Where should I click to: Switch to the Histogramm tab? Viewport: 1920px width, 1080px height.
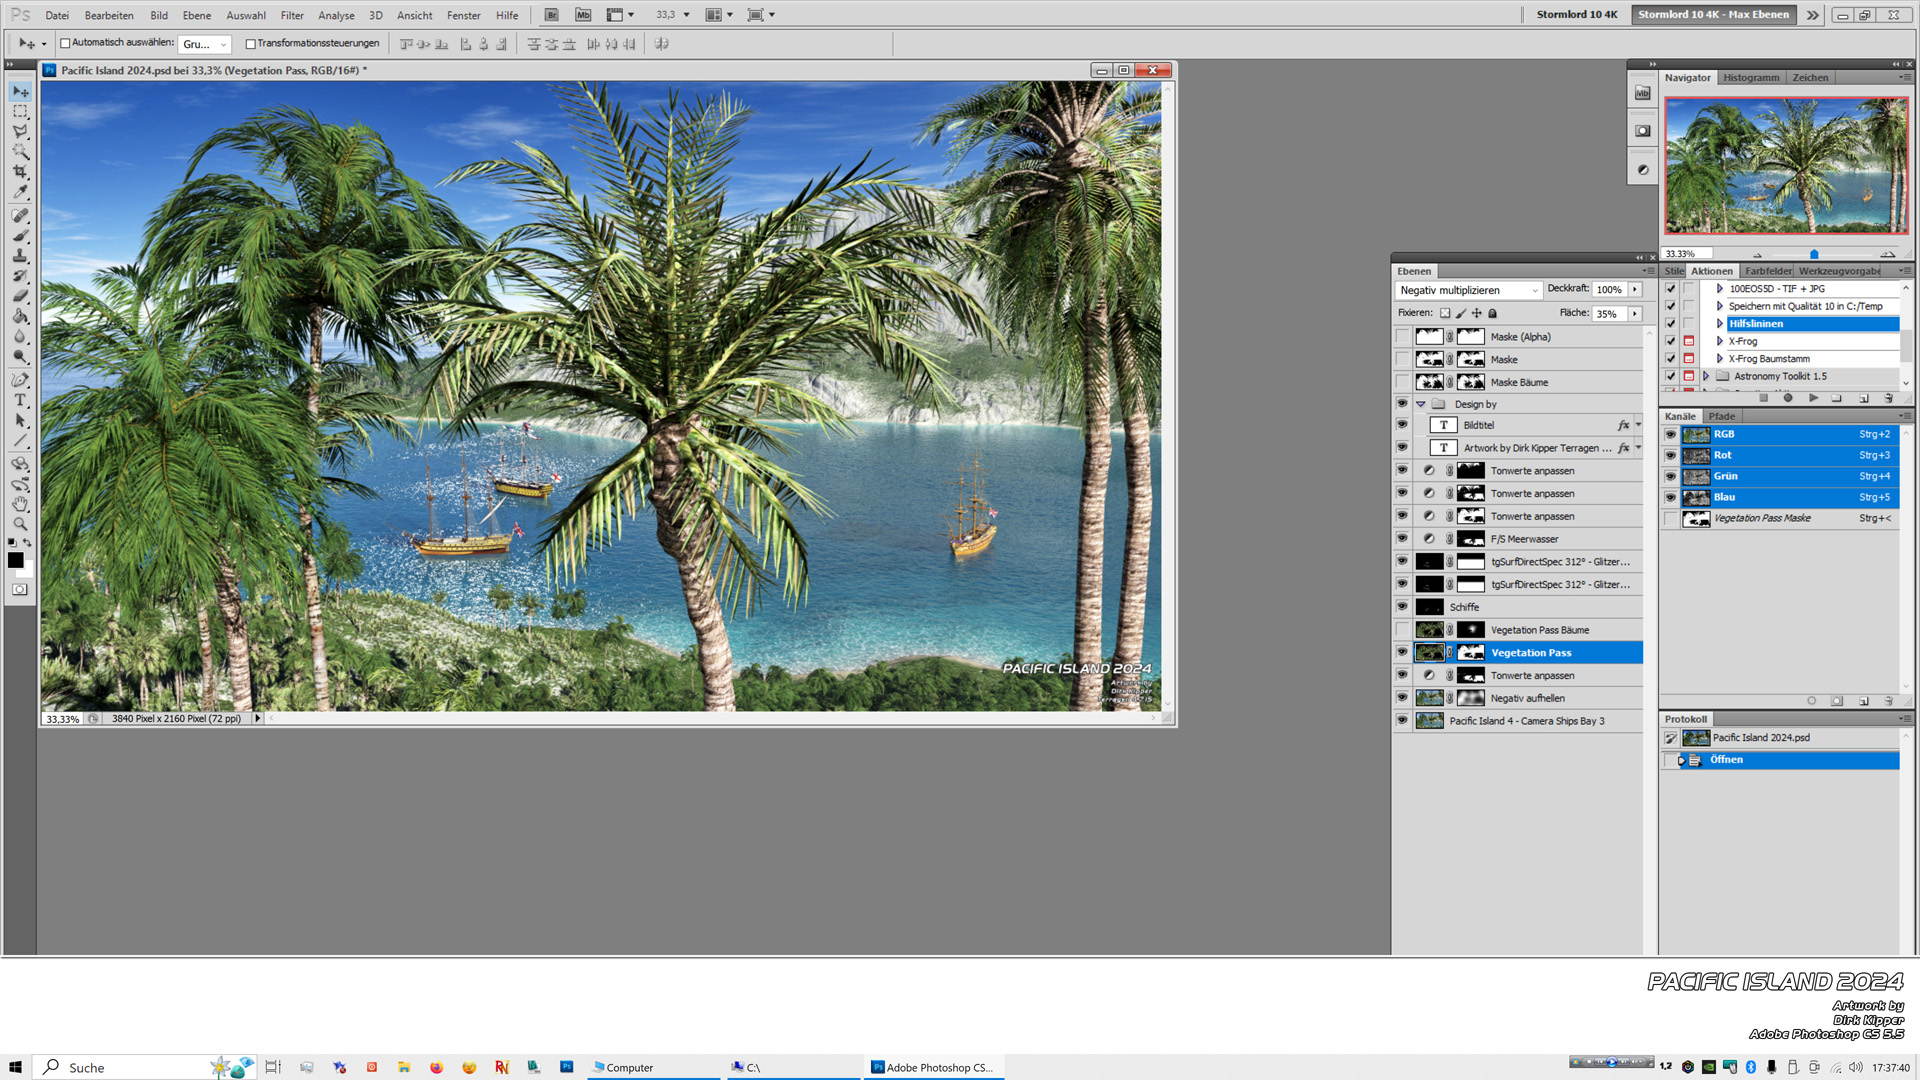pos(1751,77)
